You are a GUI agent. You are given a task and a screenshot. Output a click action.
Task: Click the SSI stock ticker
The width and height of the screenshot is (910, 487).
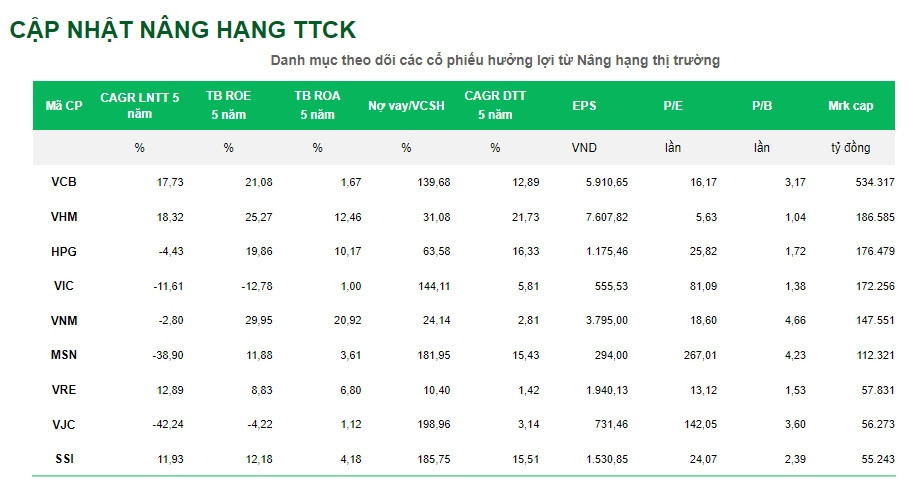pos(63,459)
